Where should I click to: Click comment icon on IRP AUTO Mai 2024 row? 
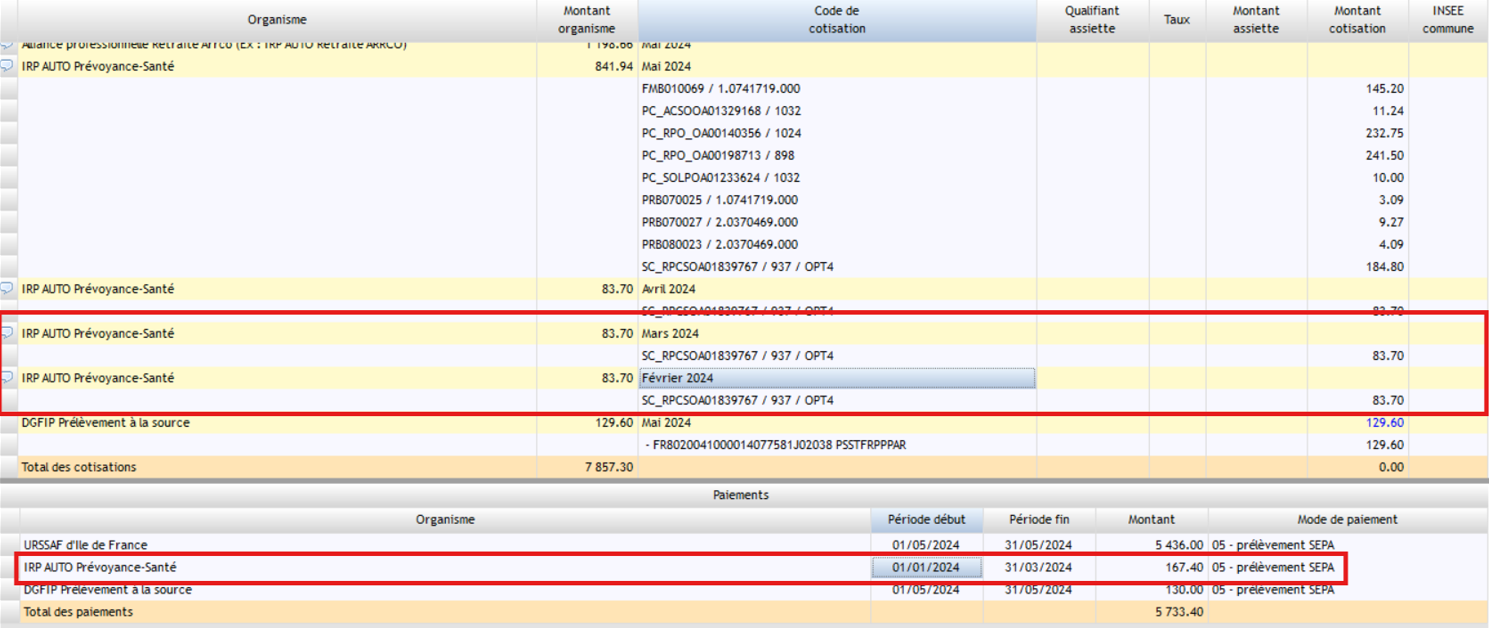[8, 66]
